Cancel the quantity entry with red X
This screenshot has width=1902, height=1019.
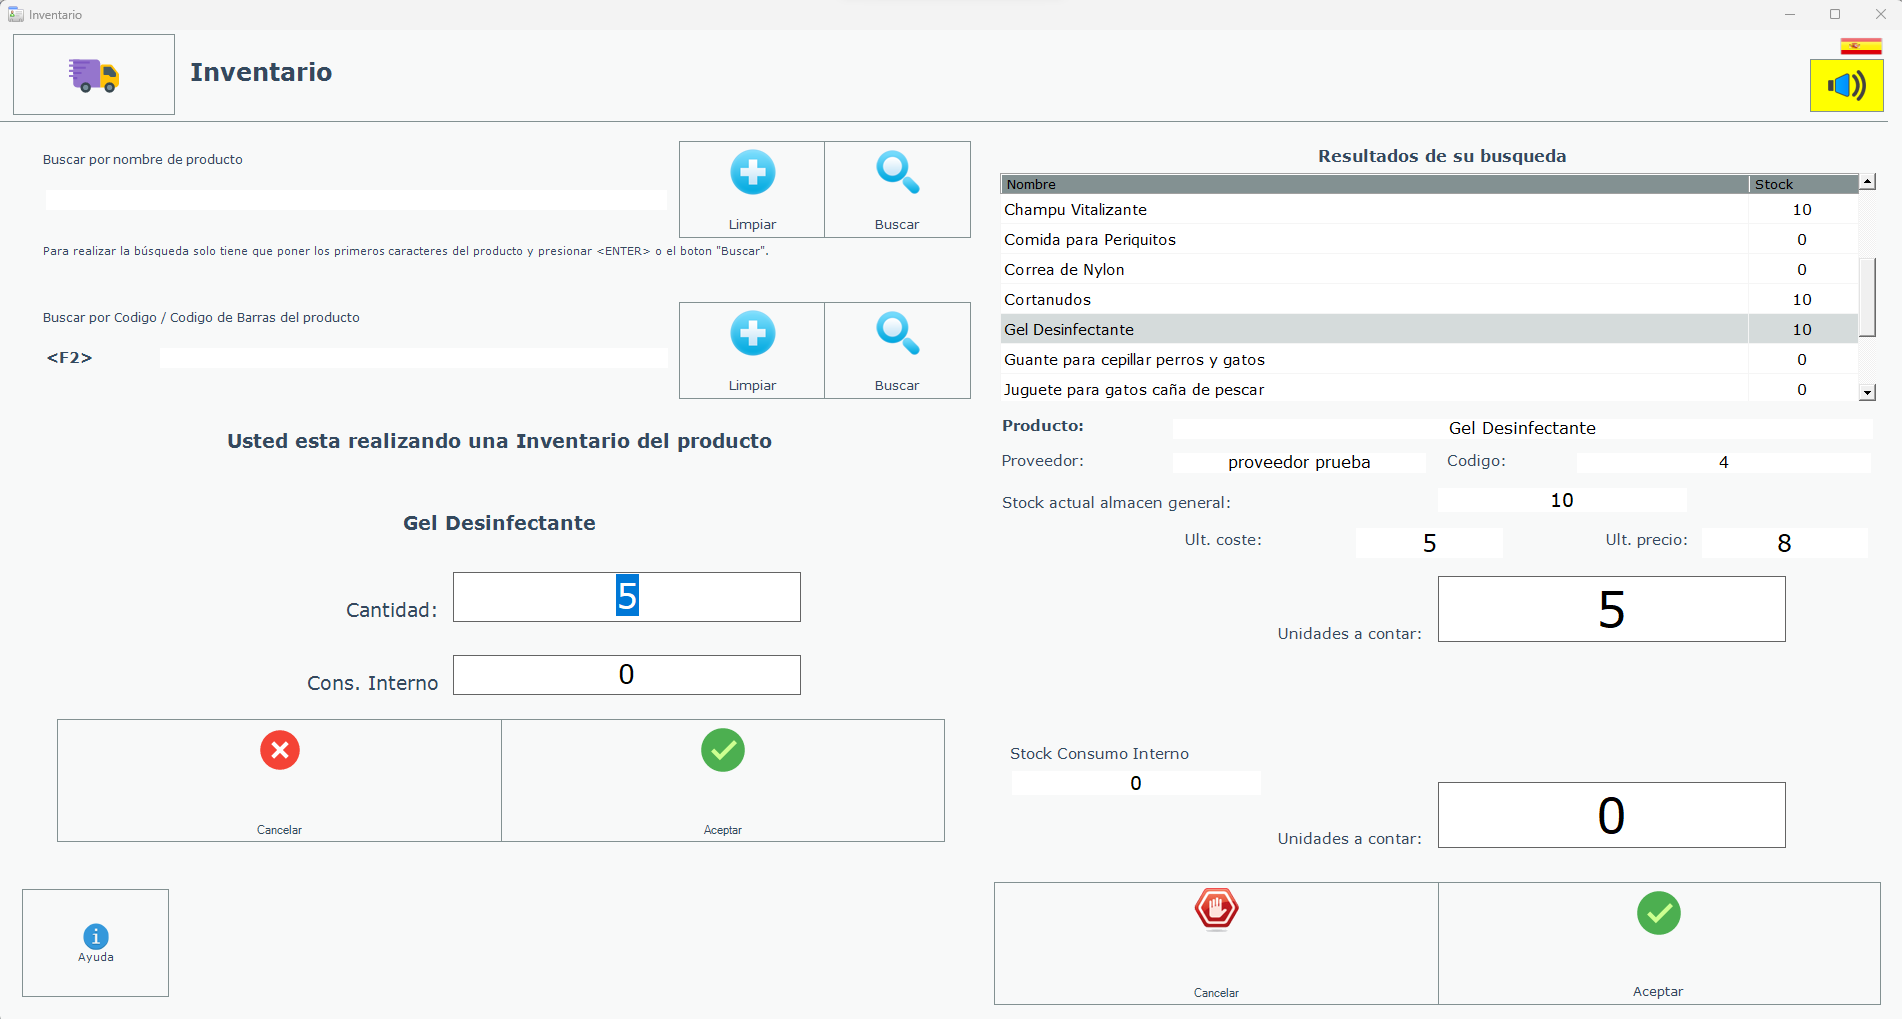click(x=279, y=780)
